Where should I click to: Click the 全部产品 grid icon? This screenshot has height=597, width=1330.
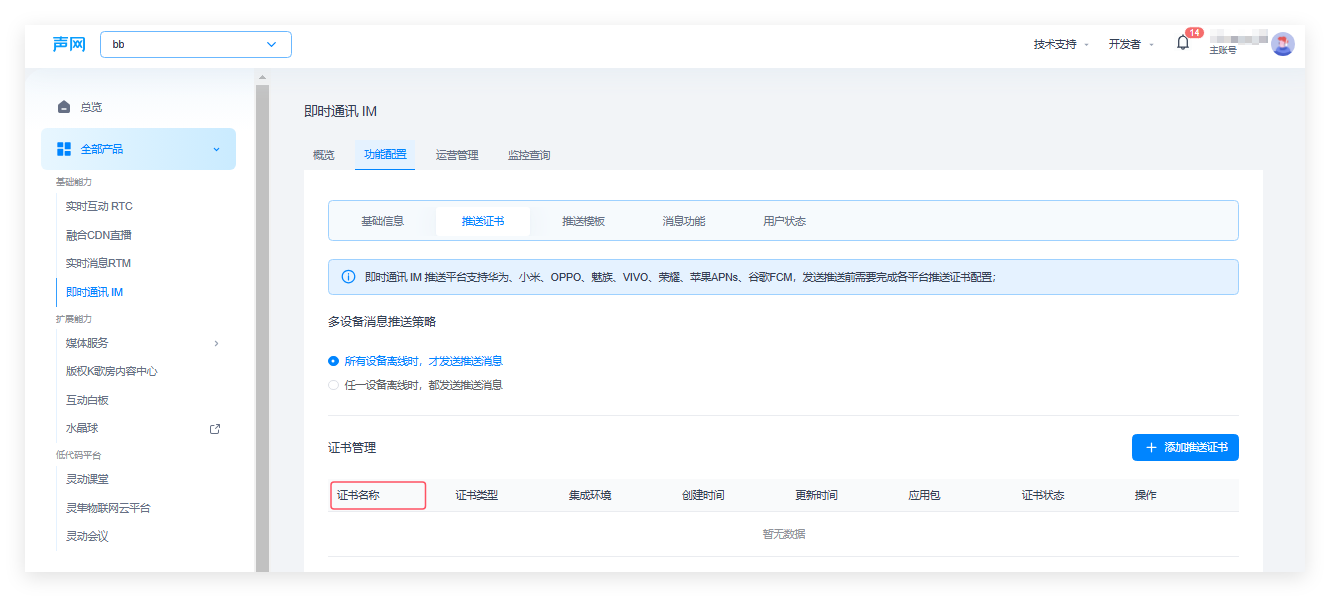click(x=64, y=149)
